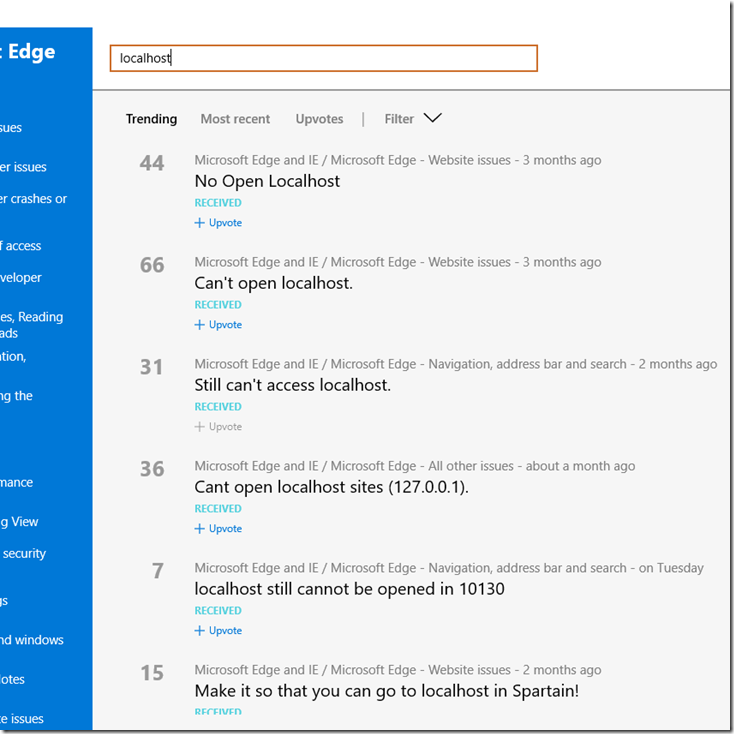
Task: Click the 31 upvote count
Action: [x=151, y=367]
